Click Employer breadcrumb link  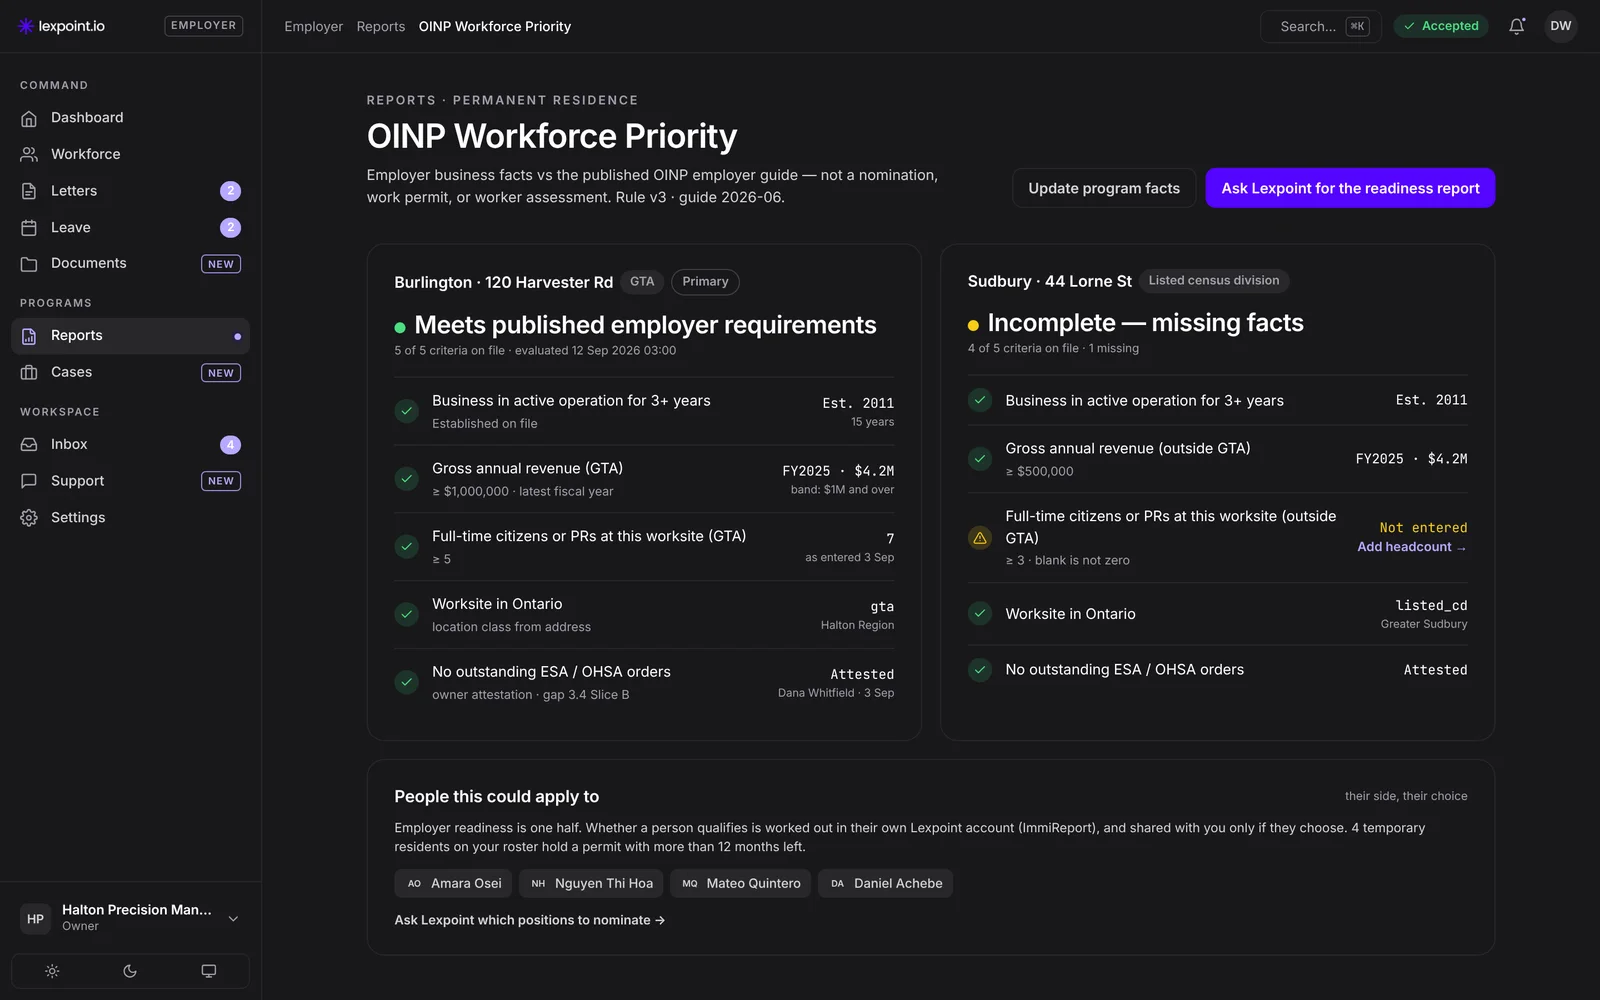click(x=313, y=26)
